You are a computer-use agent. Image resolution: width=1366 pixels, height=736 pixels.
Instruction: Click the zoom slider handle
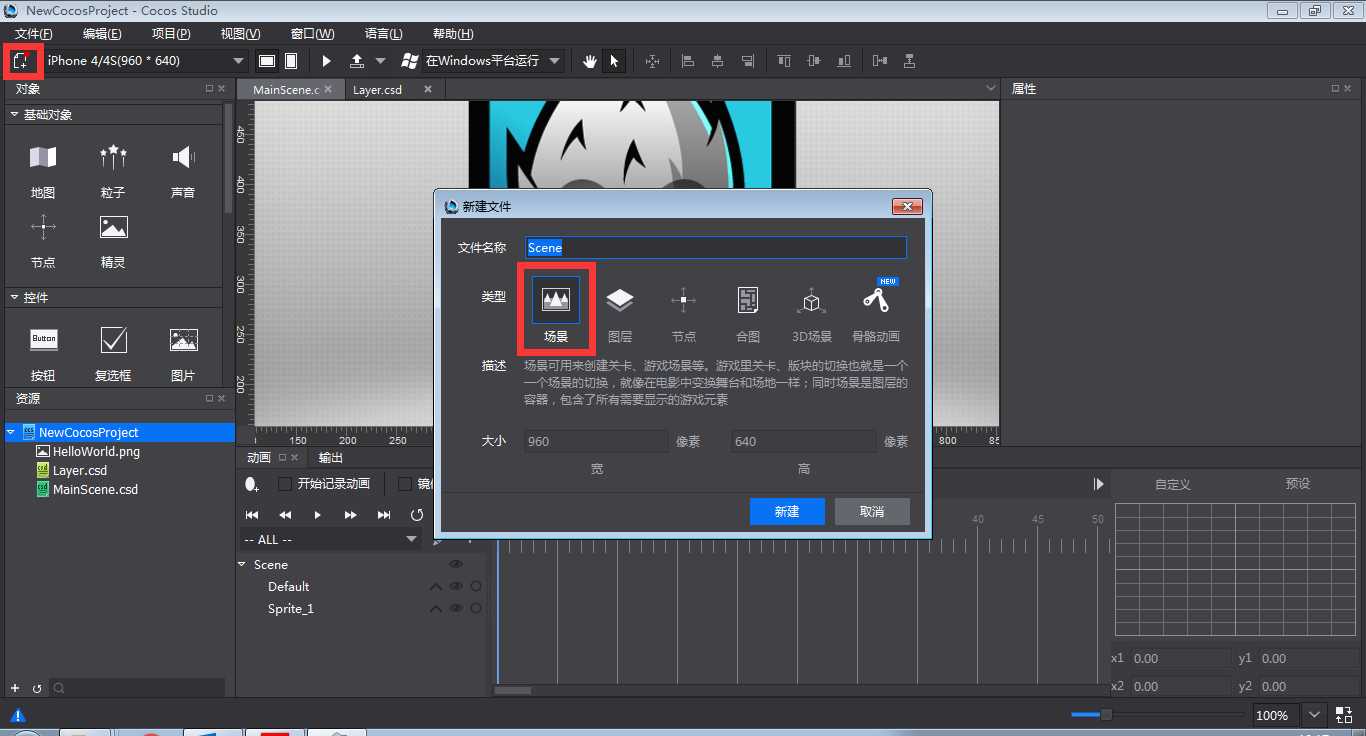click(1106, 715)
